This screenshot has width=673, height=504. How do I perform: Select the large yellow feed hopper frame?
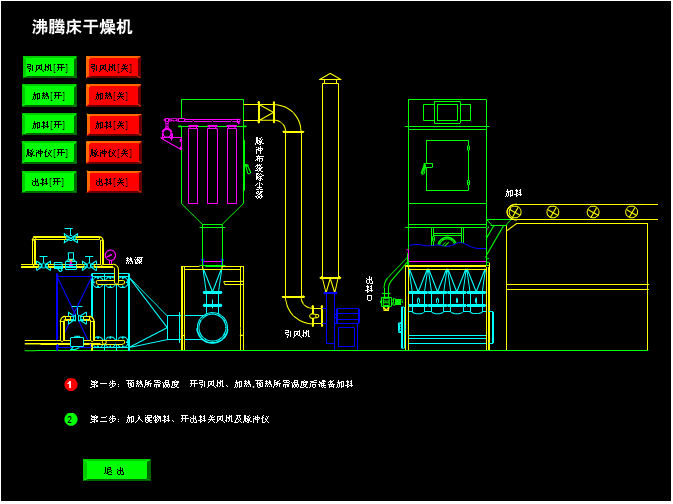(577, 286)
